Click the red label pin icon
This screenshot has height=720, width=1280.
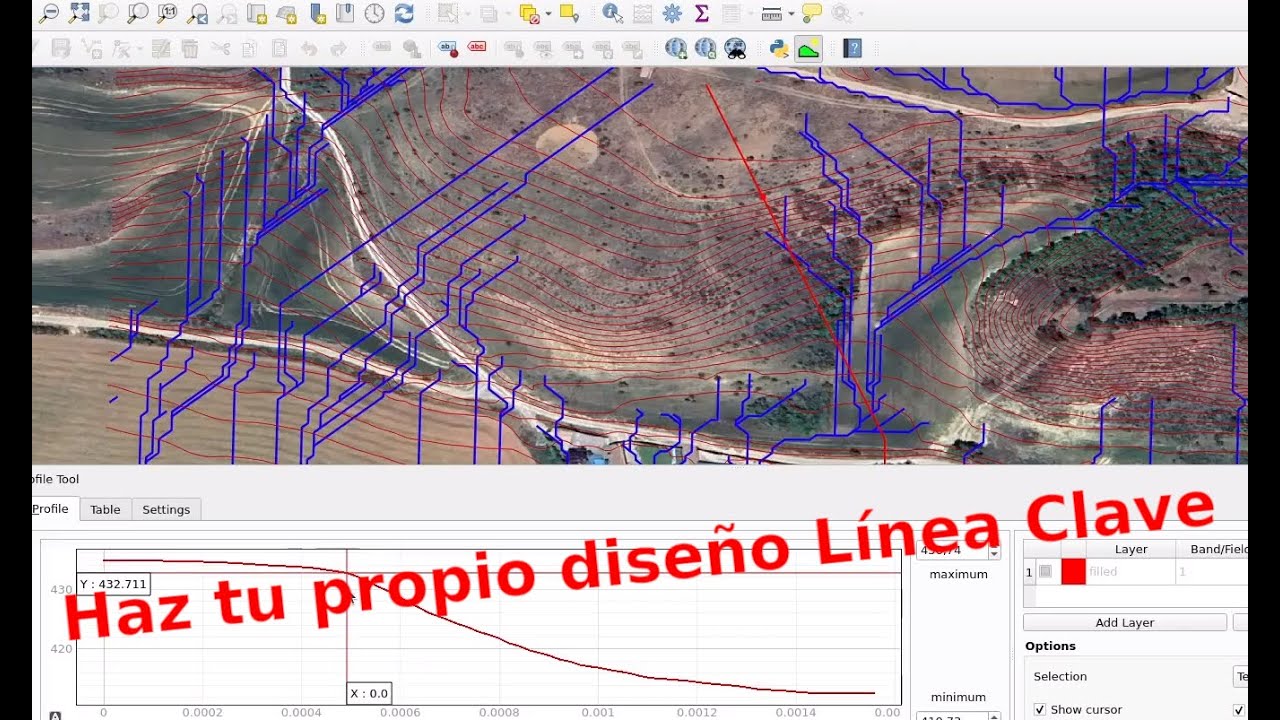click(448, 48)
